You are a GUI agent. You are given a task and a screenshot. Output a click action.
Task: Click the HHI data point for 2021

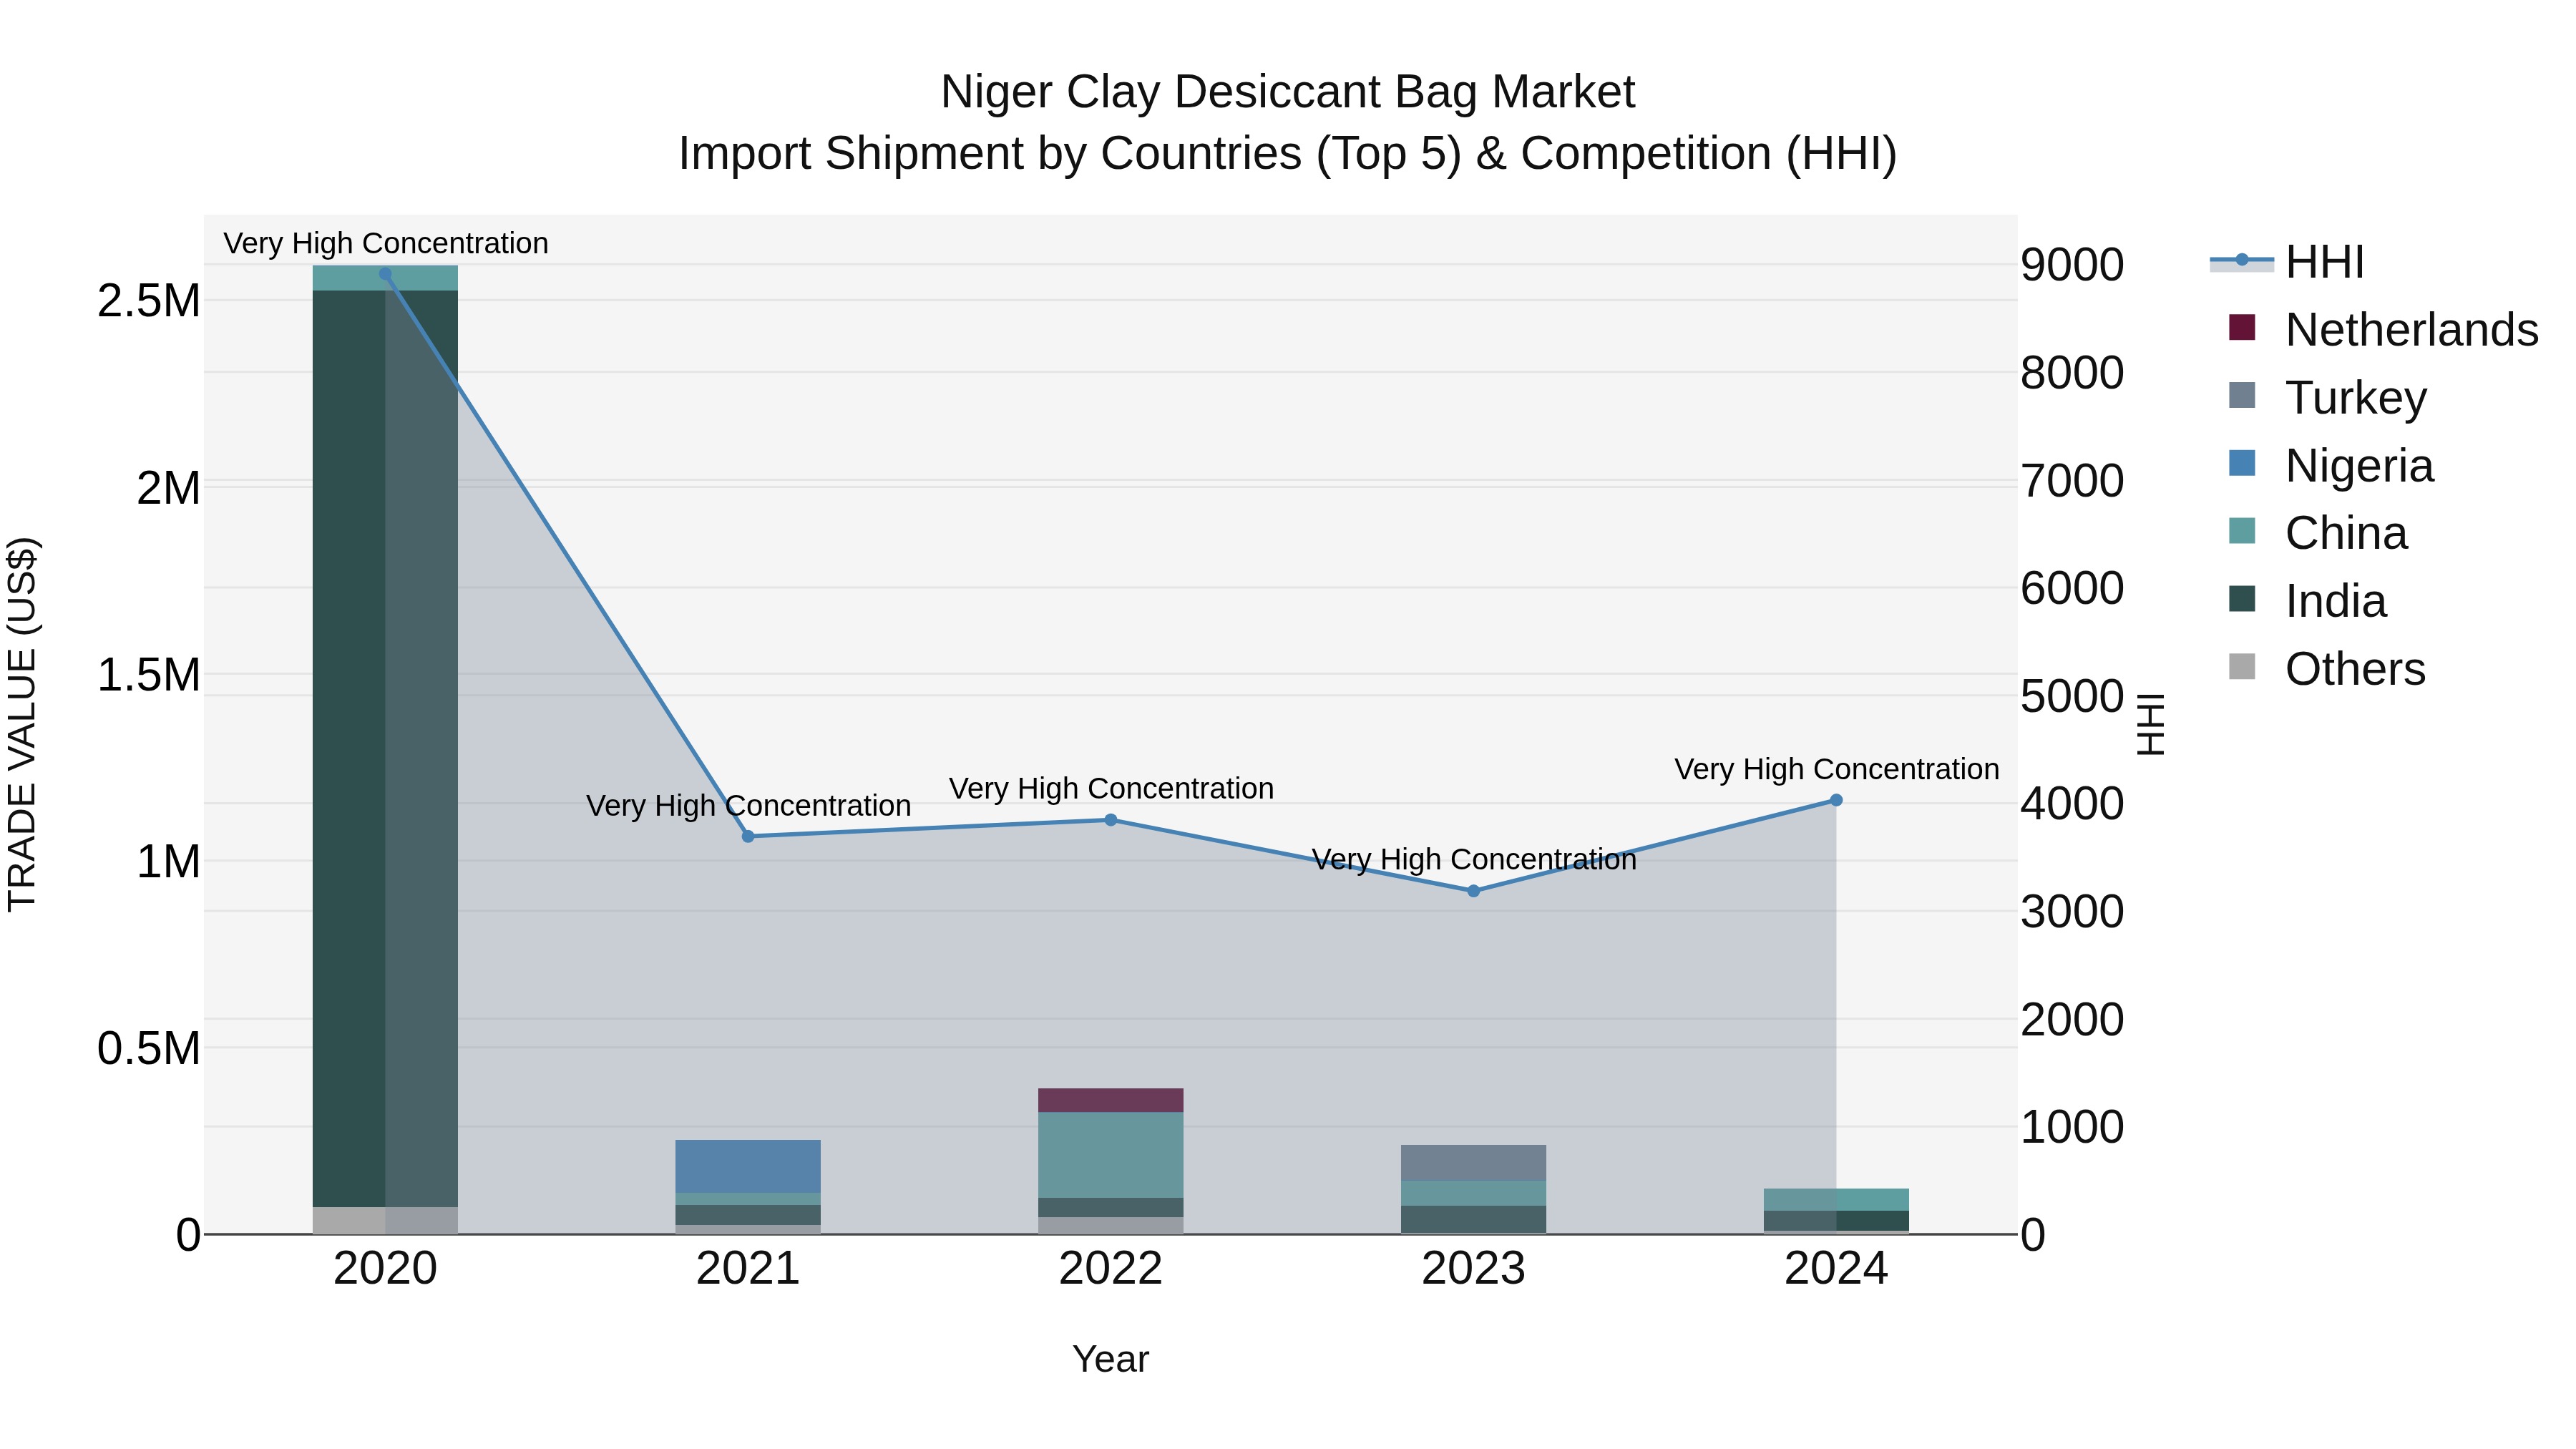[x=748, y=836]
